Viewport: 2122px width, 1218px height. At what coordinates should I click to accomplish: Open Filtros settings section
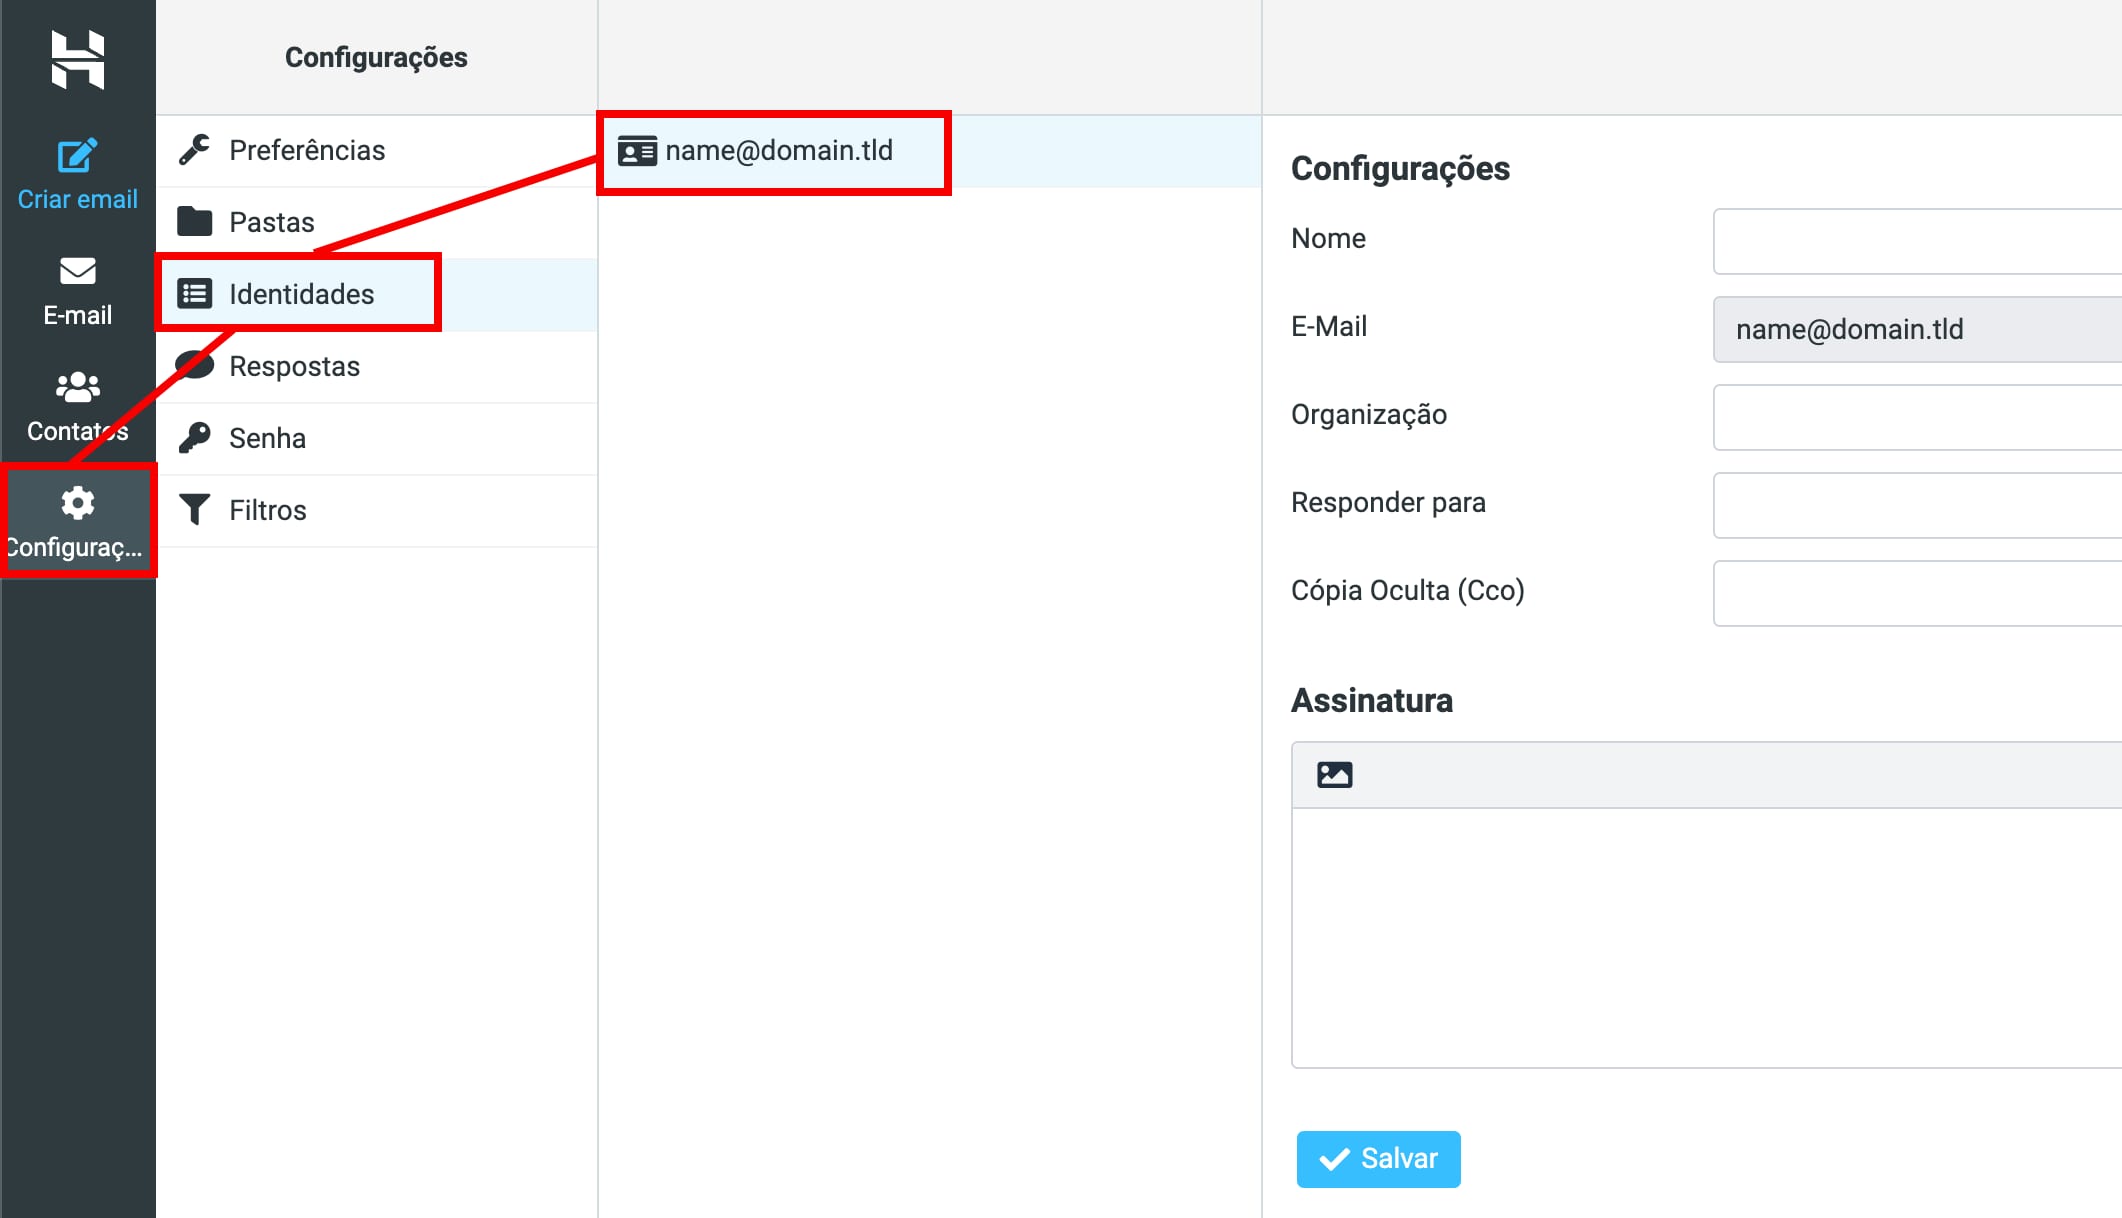267,510
